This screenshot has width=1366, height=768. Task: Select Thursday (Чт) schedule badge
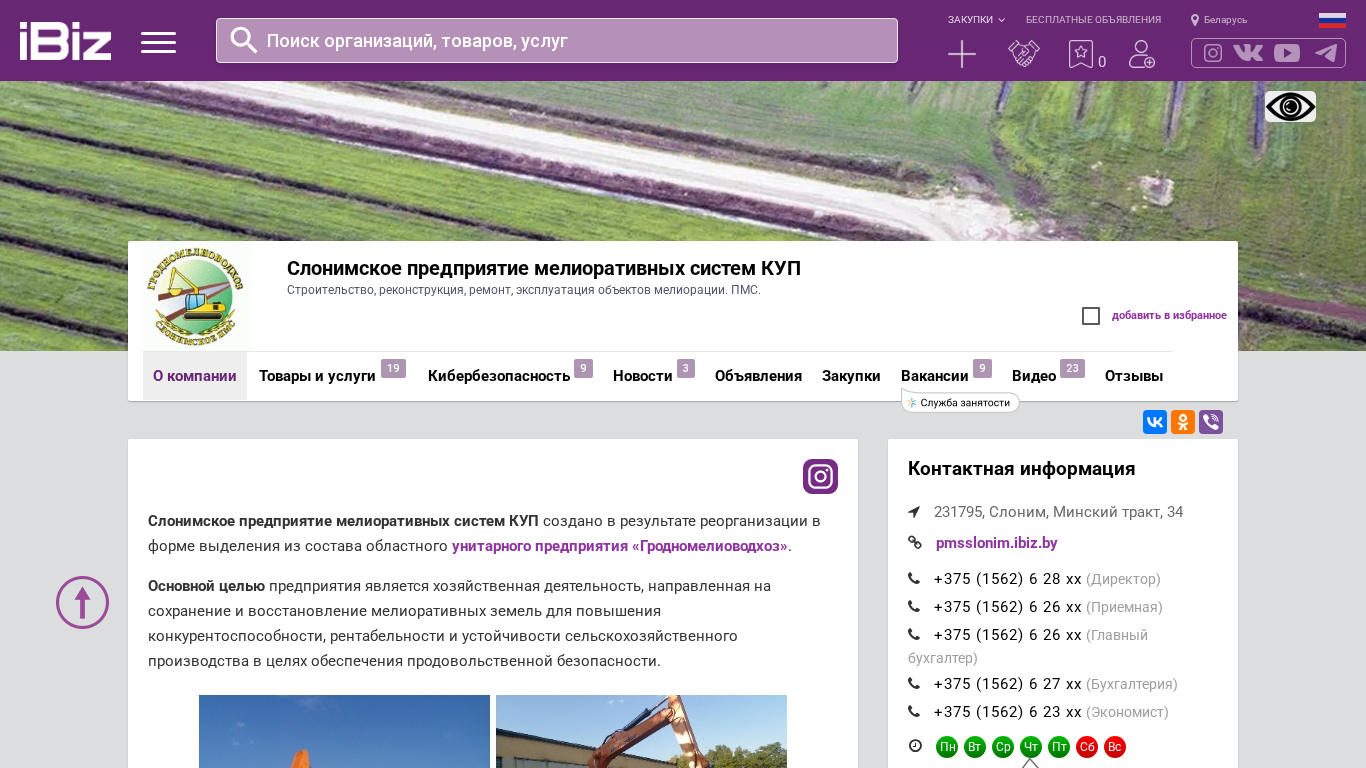click(1031, 747)
